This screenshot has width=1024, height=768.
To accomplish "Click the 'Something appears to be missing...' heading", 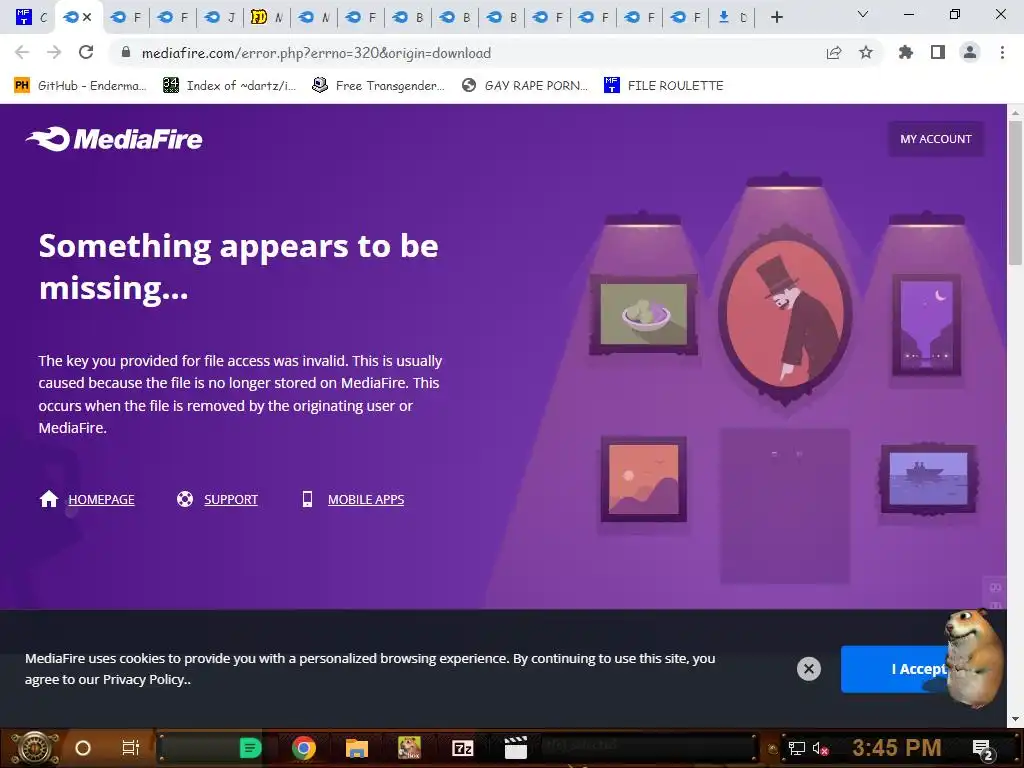I will (x=238, y=266).
